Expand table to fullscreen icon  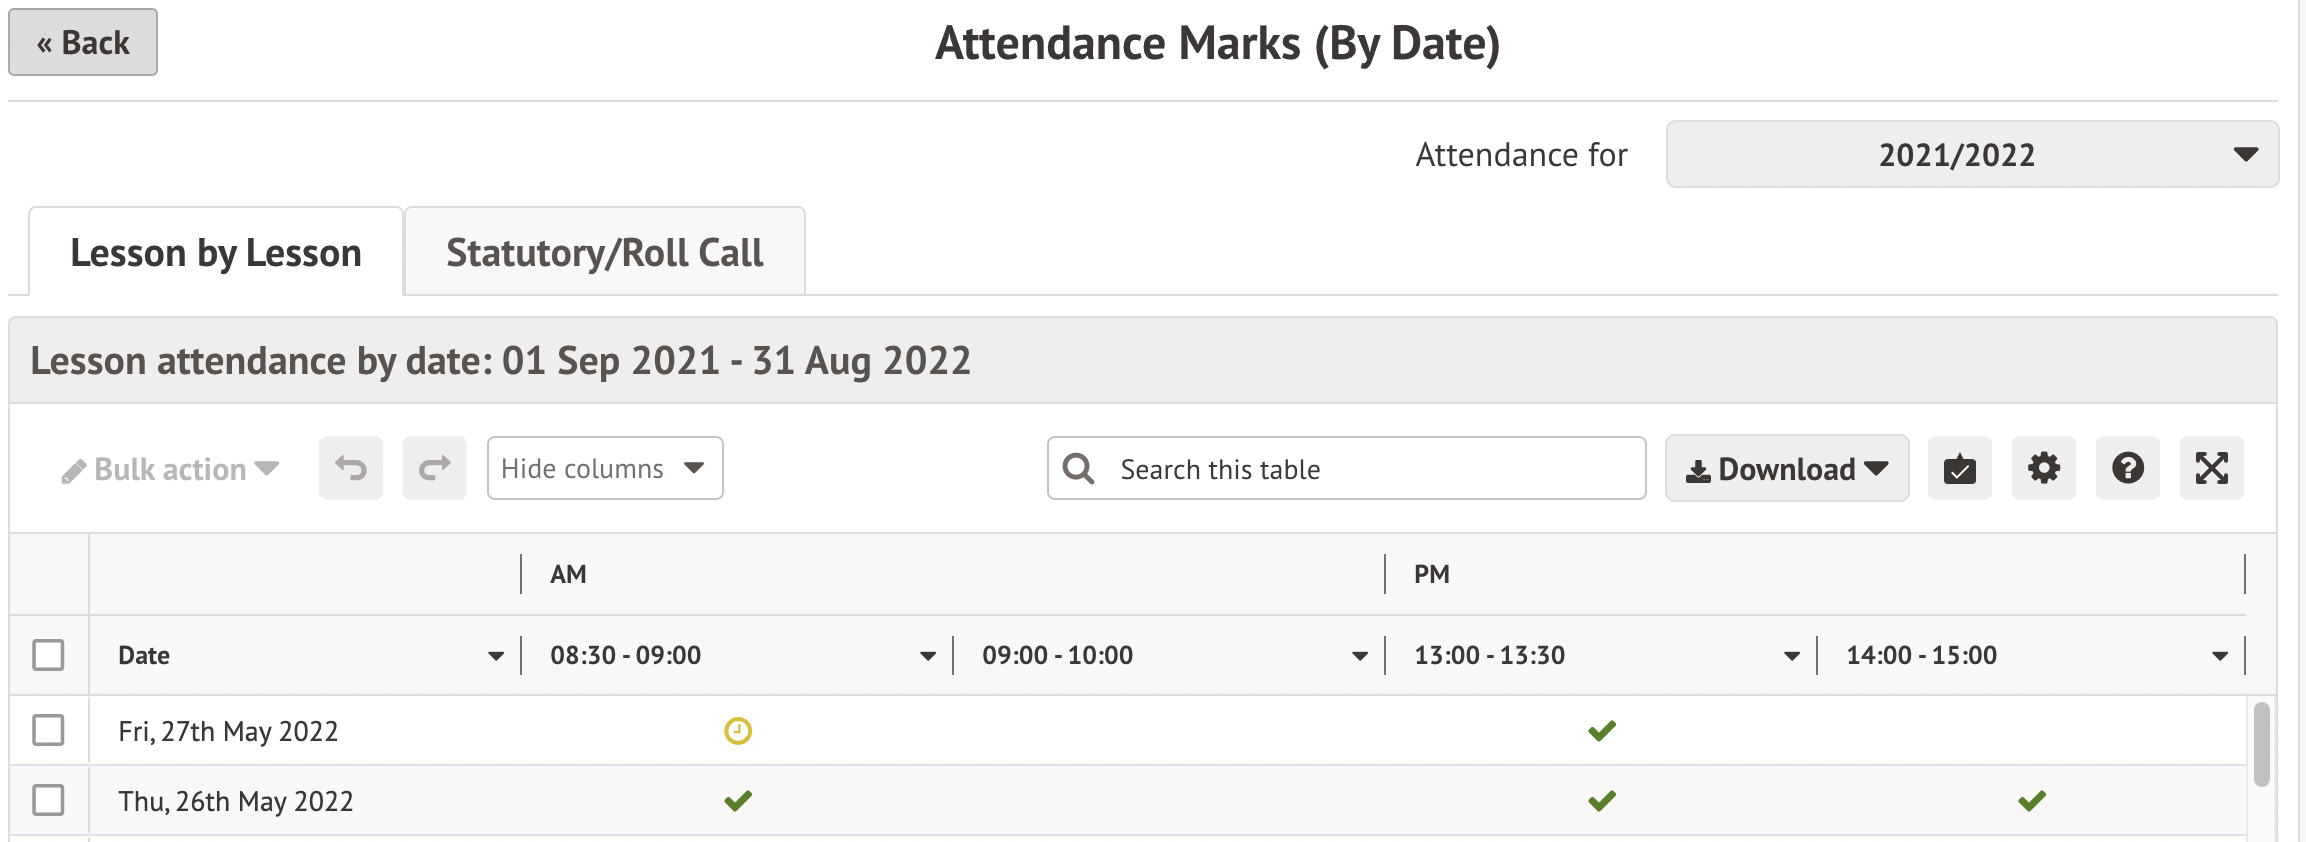(2211, 468)
